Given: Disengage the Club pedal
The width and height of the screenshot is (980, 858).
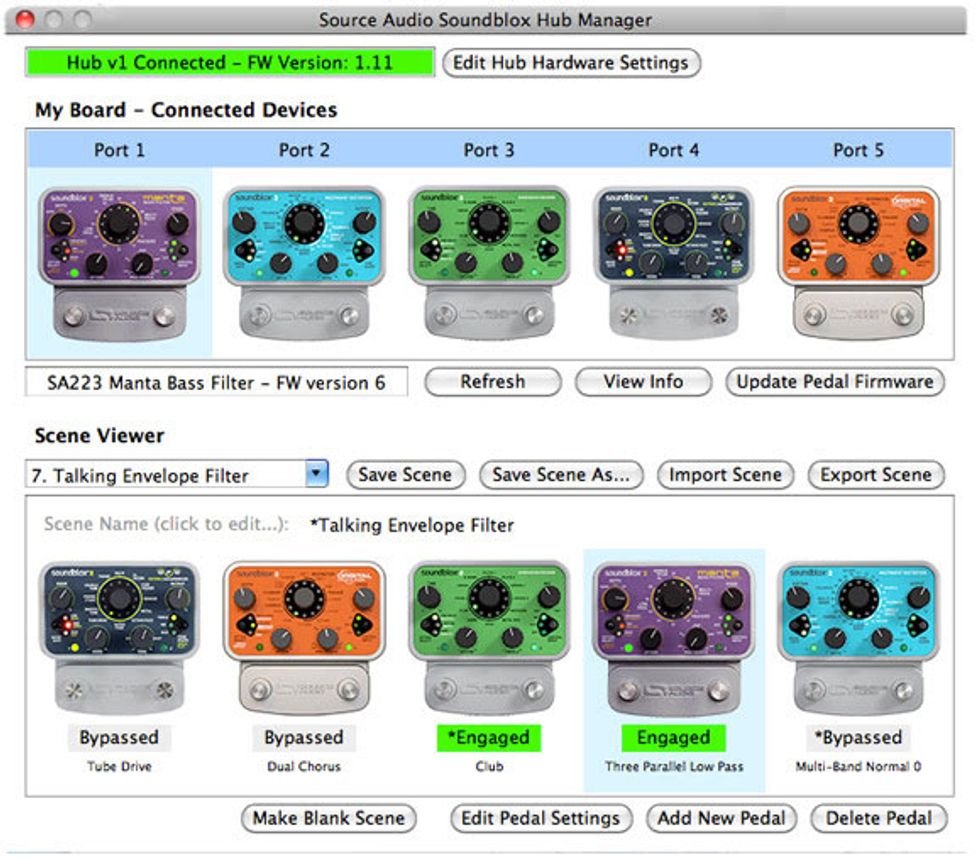Looking at the screenshot, I should tap(488, 738).
